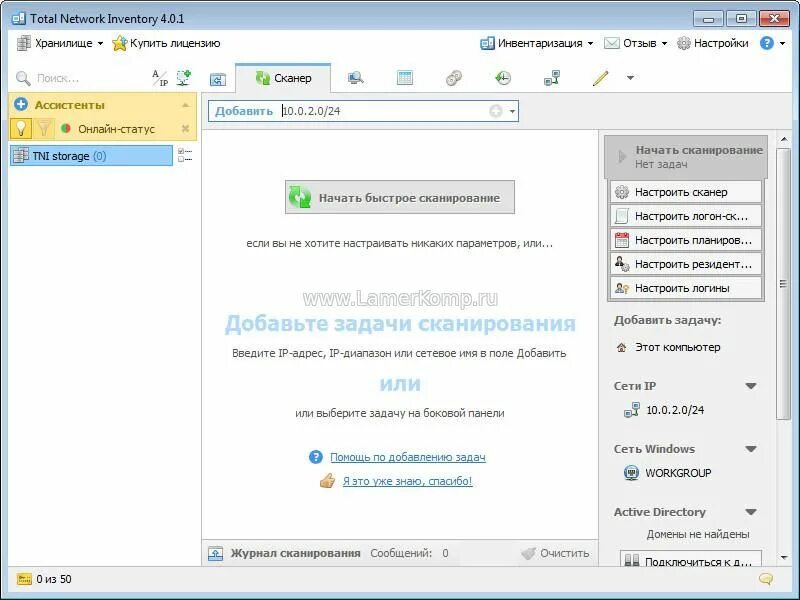Image resolution: width=800 pixels, height=600 pixels.
Task: Click Начать сканирование button
Action: (x=686, y=157)
